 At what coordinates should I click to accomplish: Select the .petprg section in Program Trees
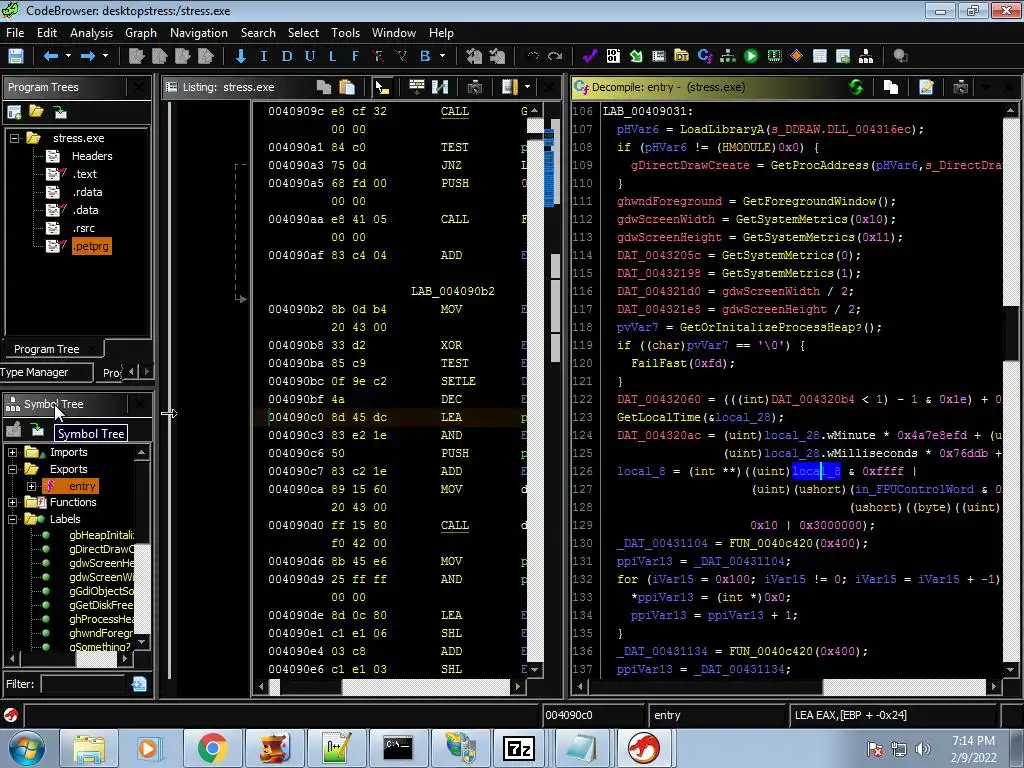click(91, 246)
